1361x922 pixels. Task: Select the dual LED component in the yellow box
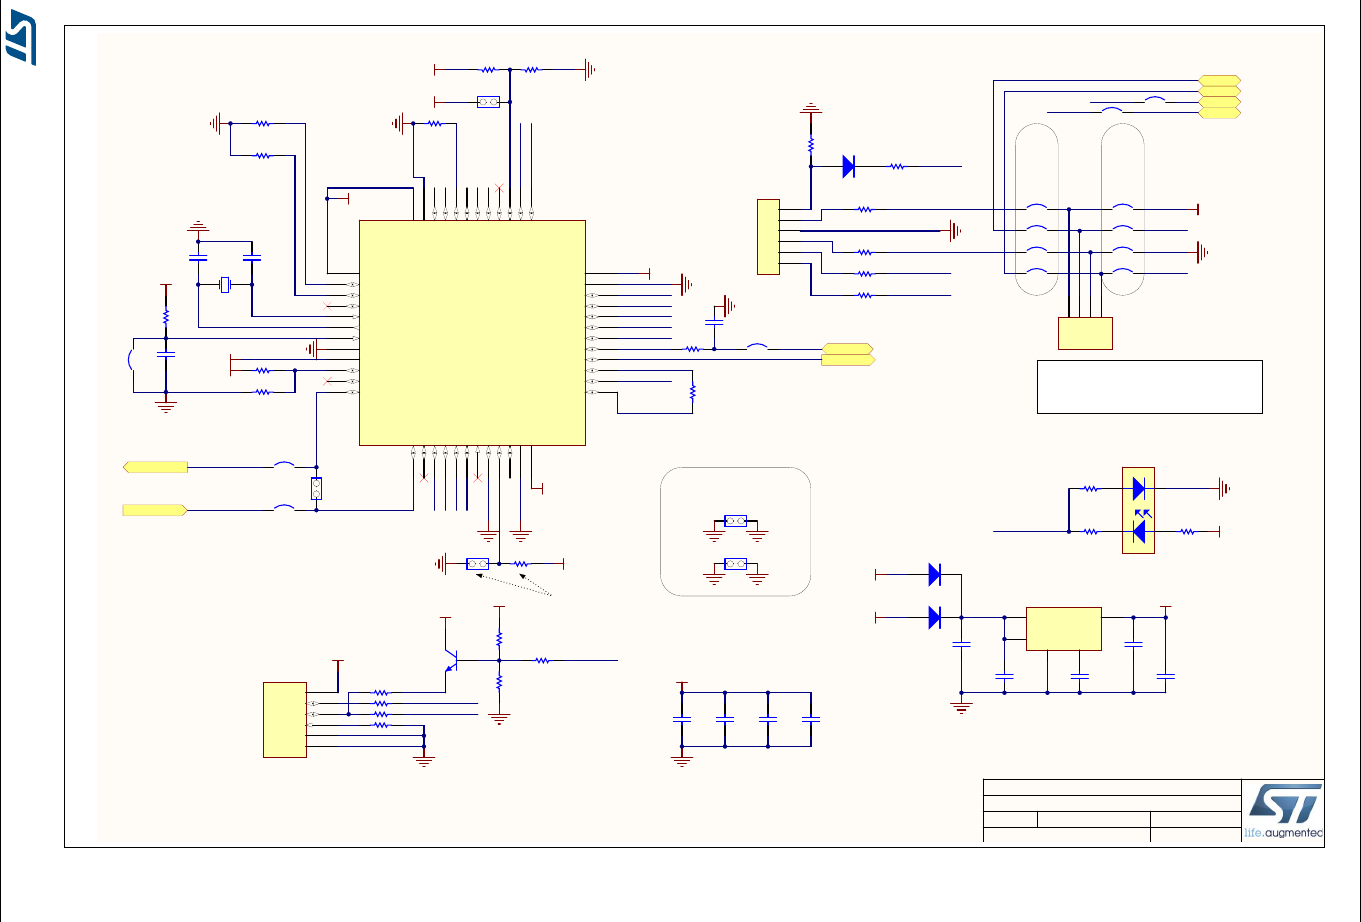coord(1138,510)
